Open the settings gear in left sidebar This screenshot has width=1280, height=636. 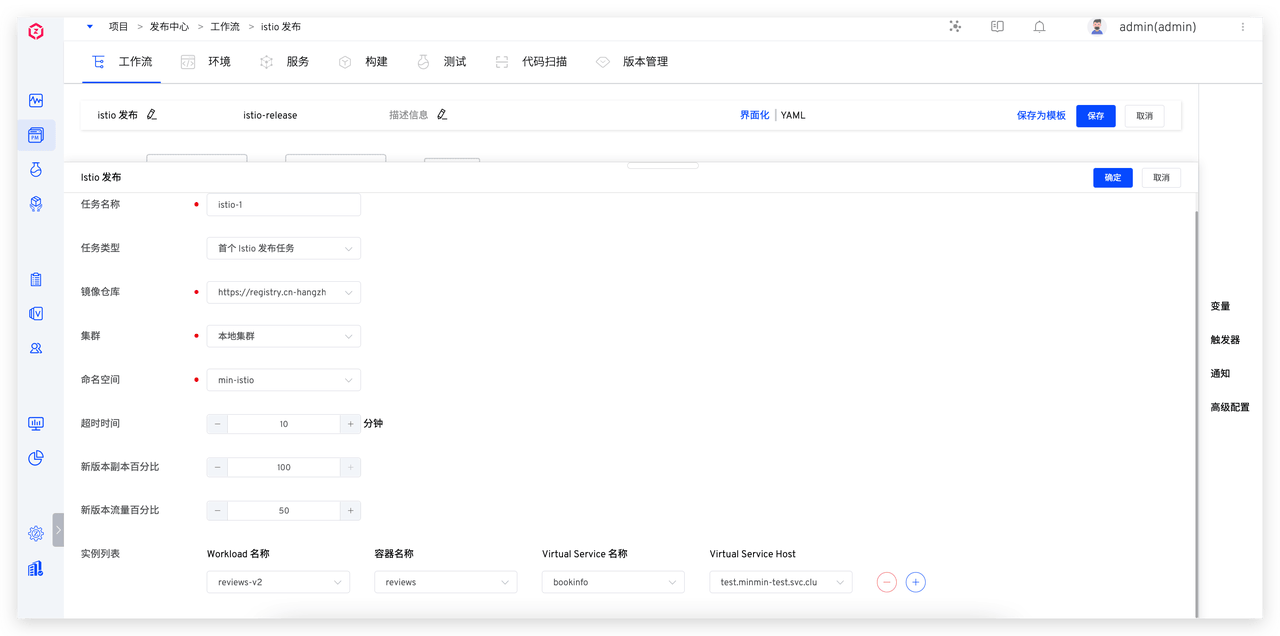36,533
